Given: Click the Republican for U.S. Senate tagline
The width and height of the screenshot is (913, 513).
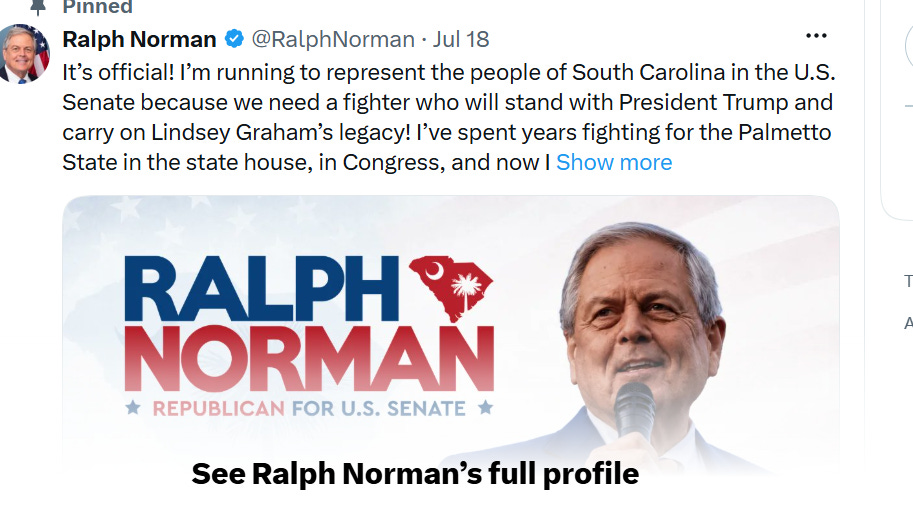Looking at the screenshot, I should pyautogui.click(x=309, y=408).
